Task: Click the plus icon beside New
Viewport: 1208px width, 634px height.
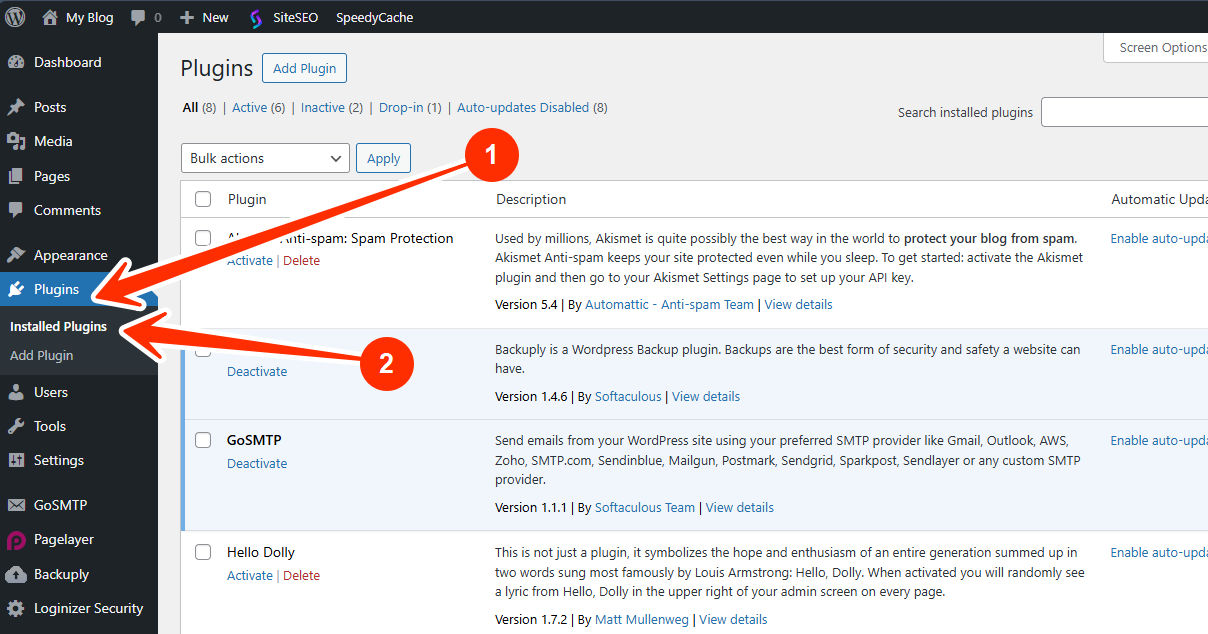Action: click(186, 18)
